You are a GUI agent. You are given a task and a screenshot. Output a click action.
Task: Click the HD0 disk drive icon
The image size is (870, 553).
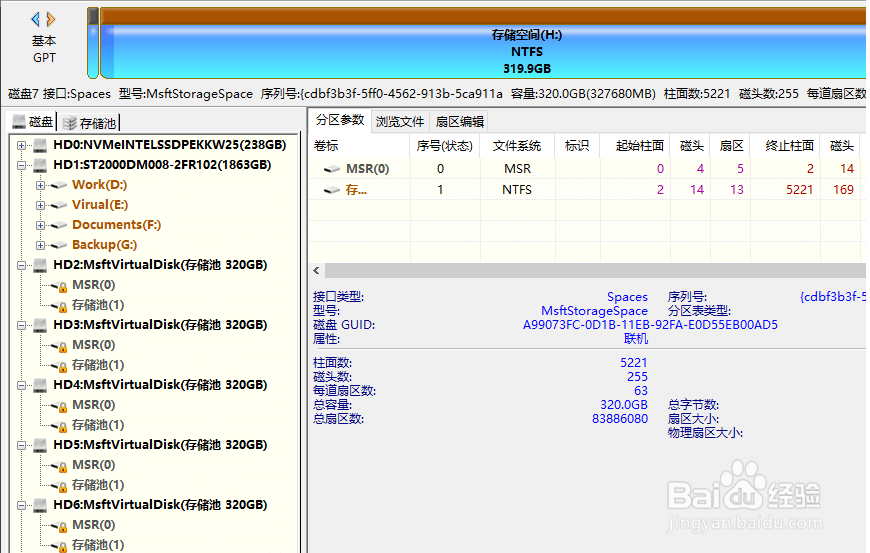40,145
